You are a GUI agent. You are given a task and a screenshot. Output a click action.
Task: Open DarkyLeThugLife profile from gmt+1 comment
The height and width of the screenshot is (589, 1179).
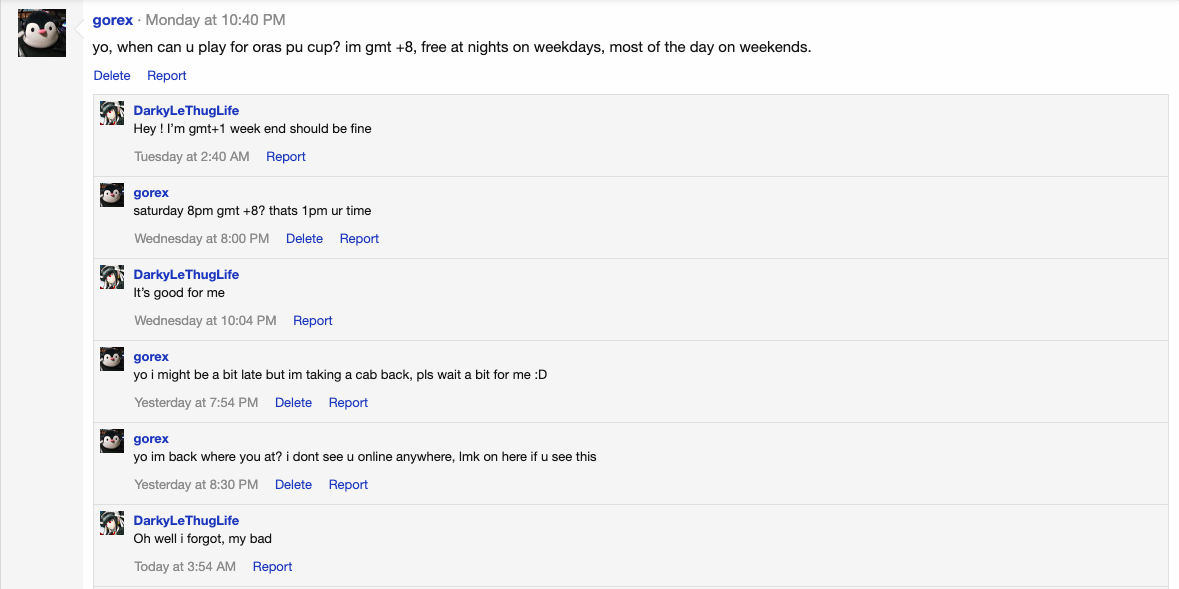coord(186,111)
